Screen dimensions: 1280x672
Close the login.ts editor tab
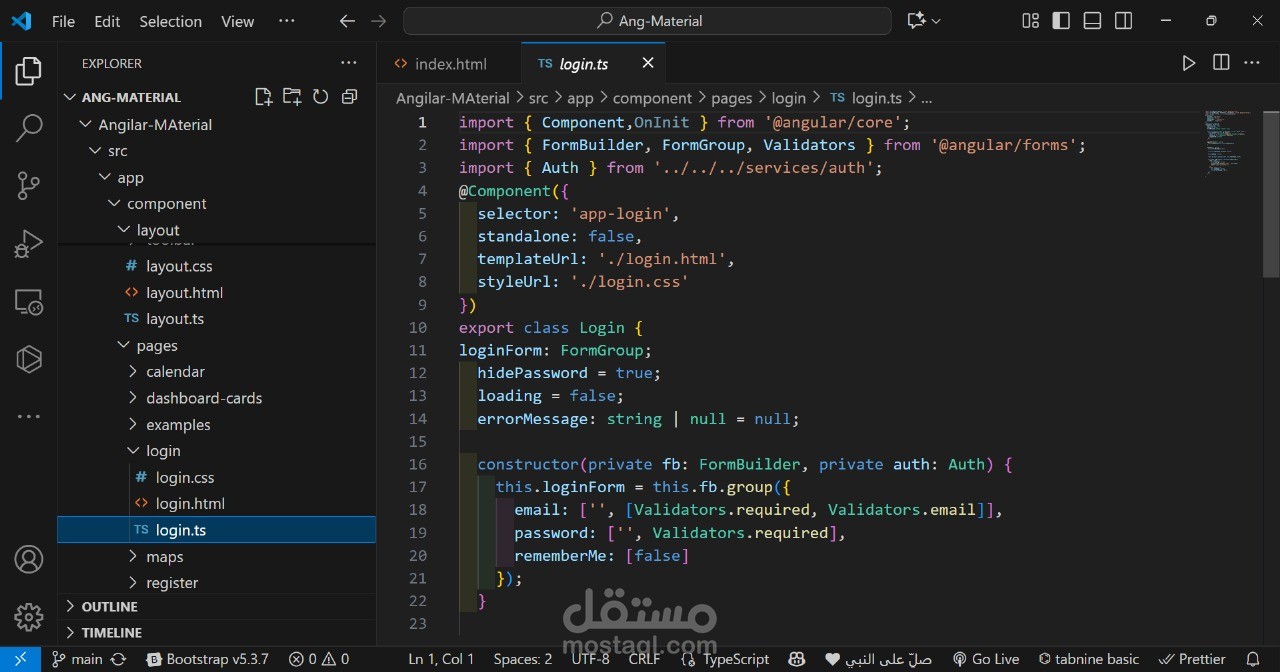click(x=648, y=63)
